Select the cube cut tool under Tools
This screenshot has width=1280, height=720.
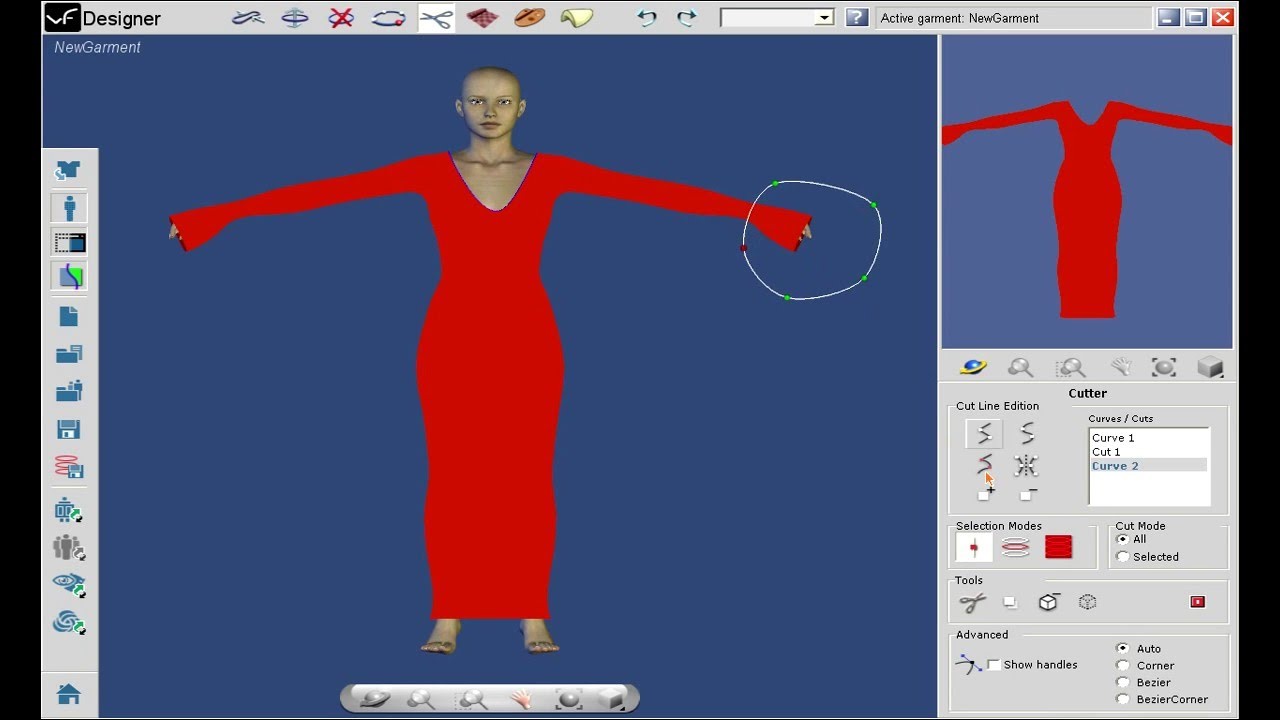click(x=1048, y=601)
